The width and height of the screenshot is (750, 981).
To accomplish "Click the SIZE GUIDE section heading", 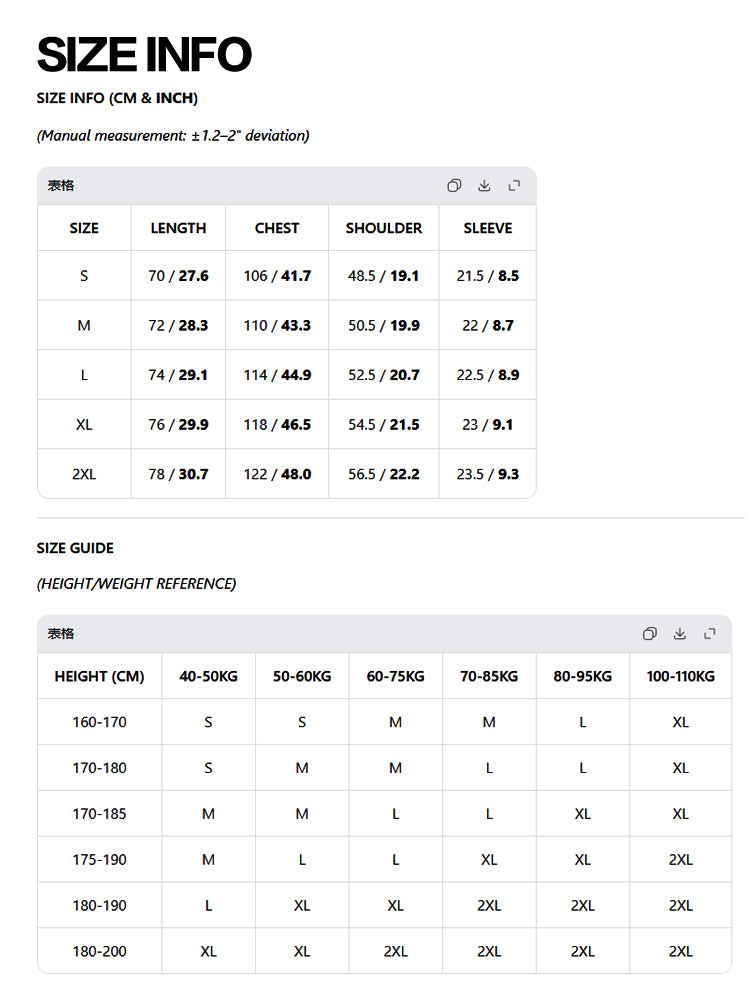I will [x=75, y=548].
